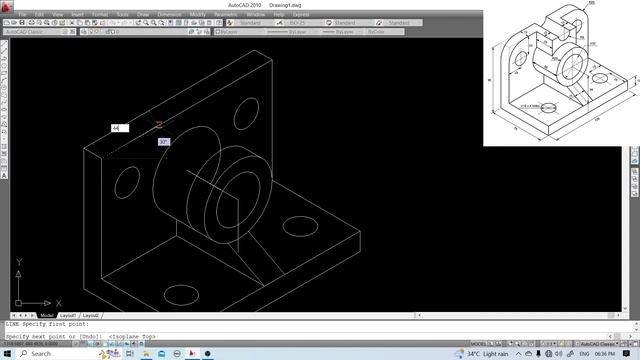Viewport: 640px width, 360px height.
Task: Click the dynamic input length field showing 44
Action: coord(120,128)
